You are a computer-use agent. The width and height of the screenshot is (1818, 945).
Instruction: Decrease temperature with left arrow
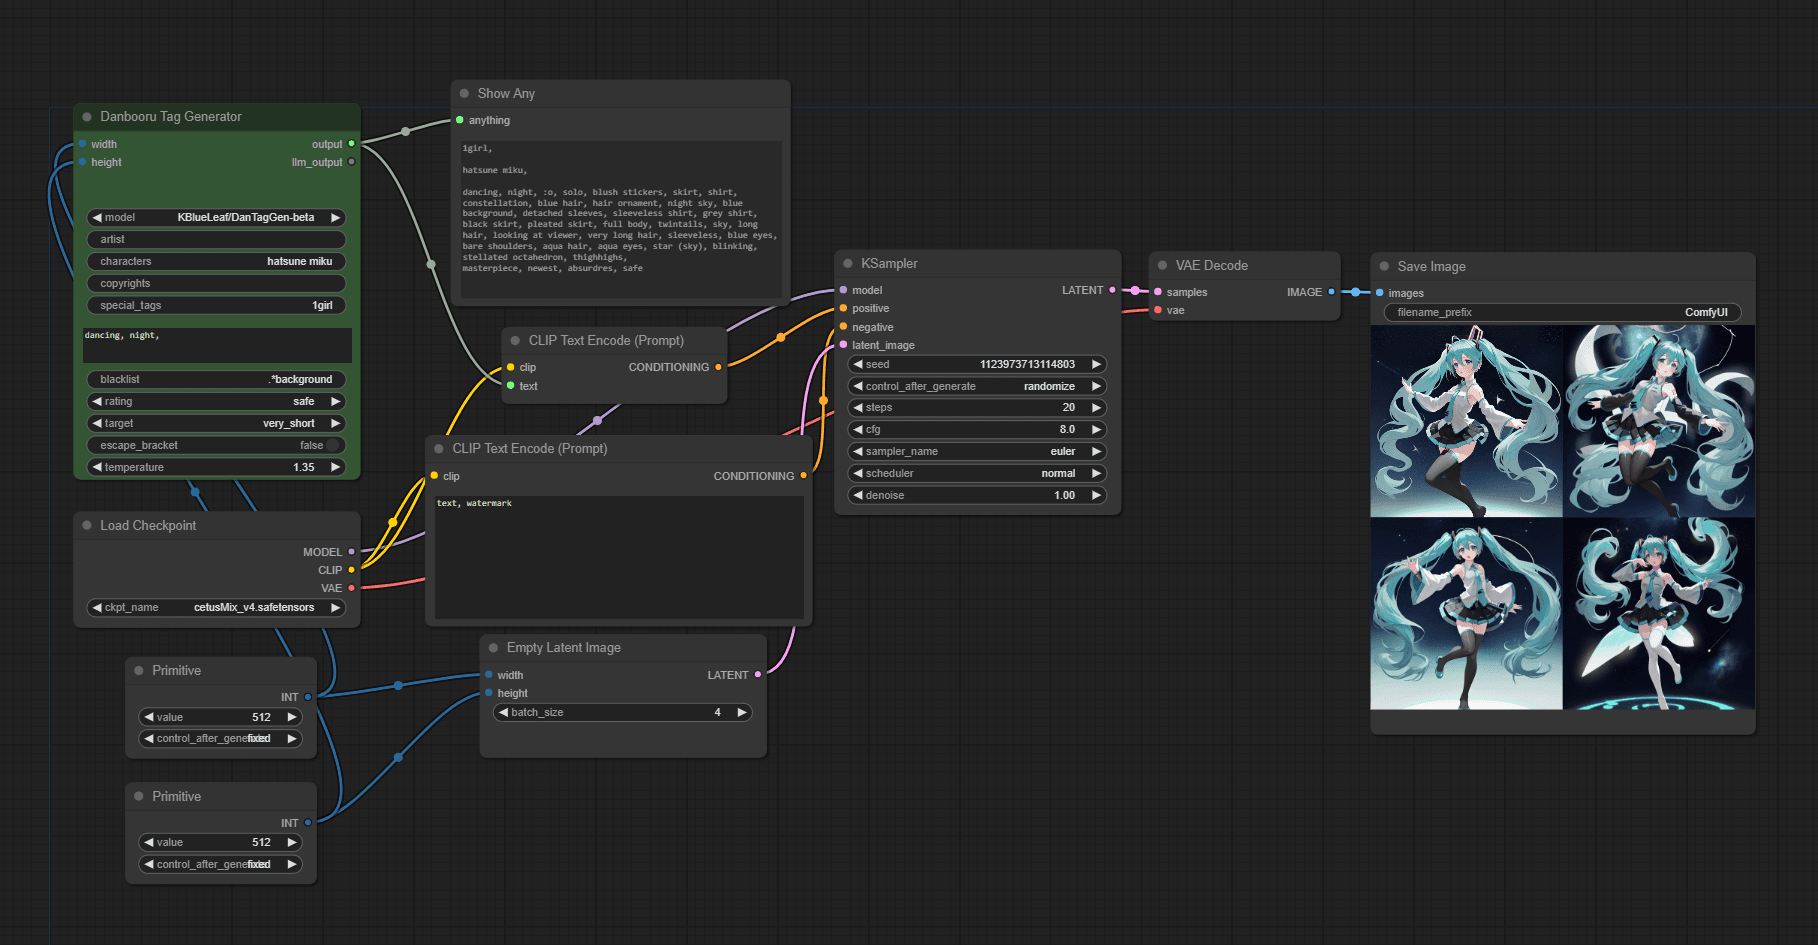97,467
